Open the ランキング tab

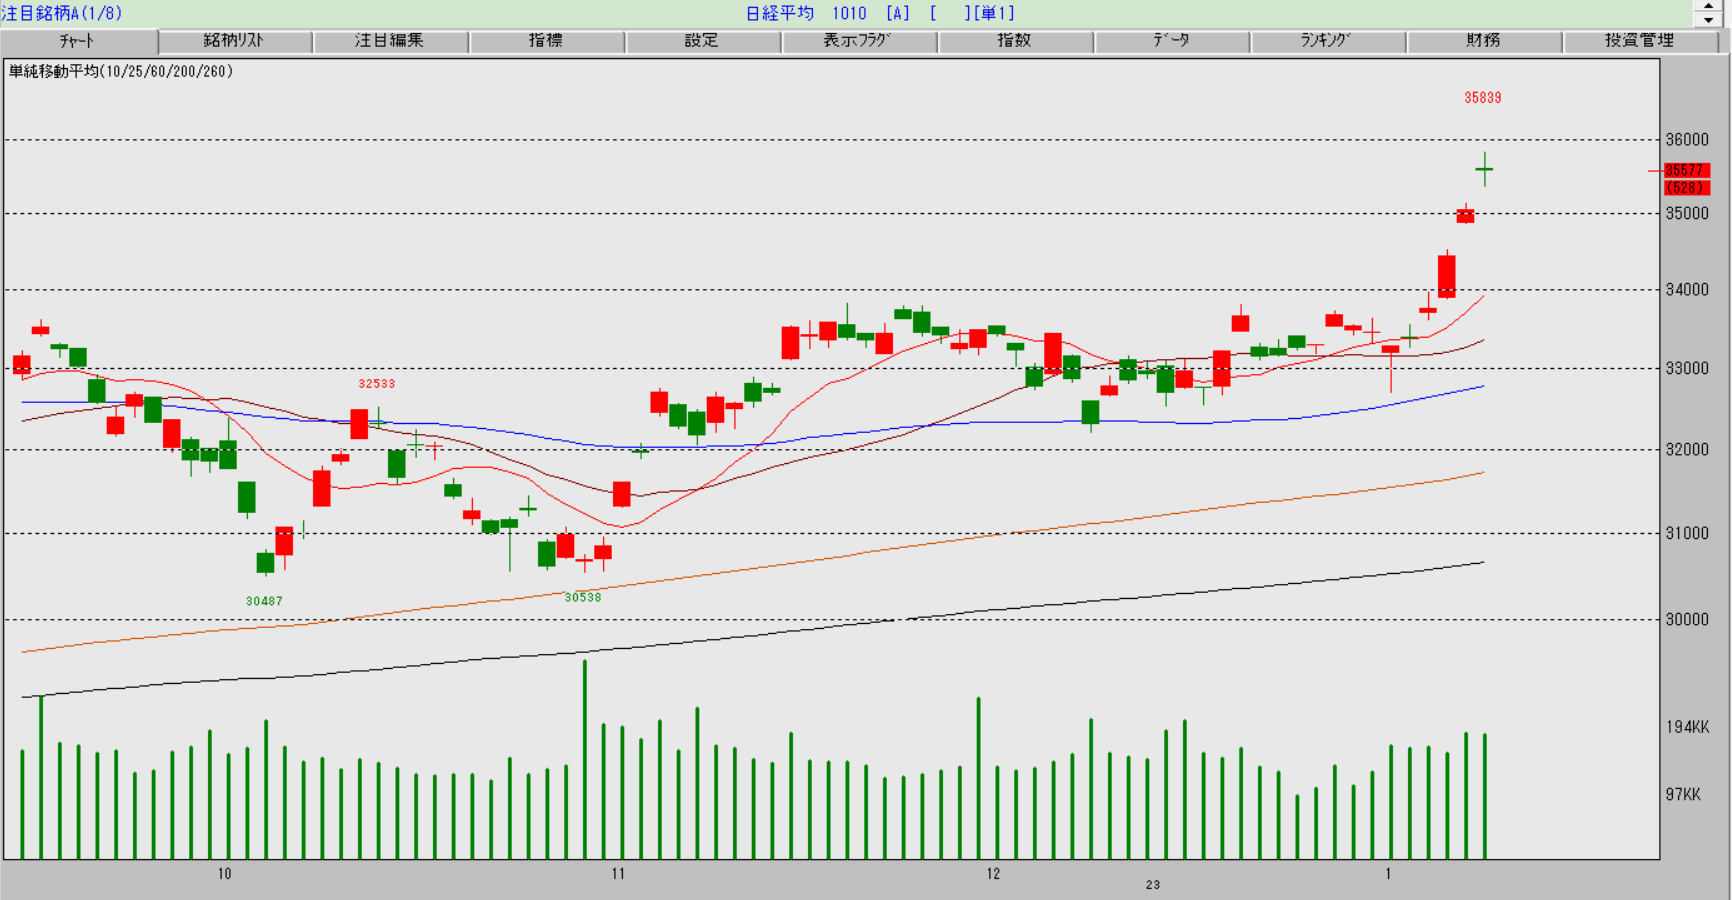click(1327, 41)
